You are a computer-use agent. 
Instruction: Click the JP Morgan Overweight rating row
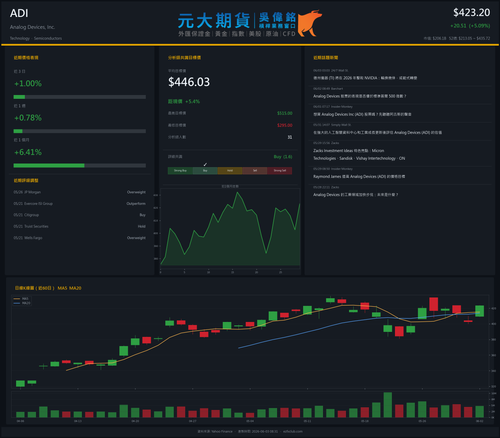[80, 192]
